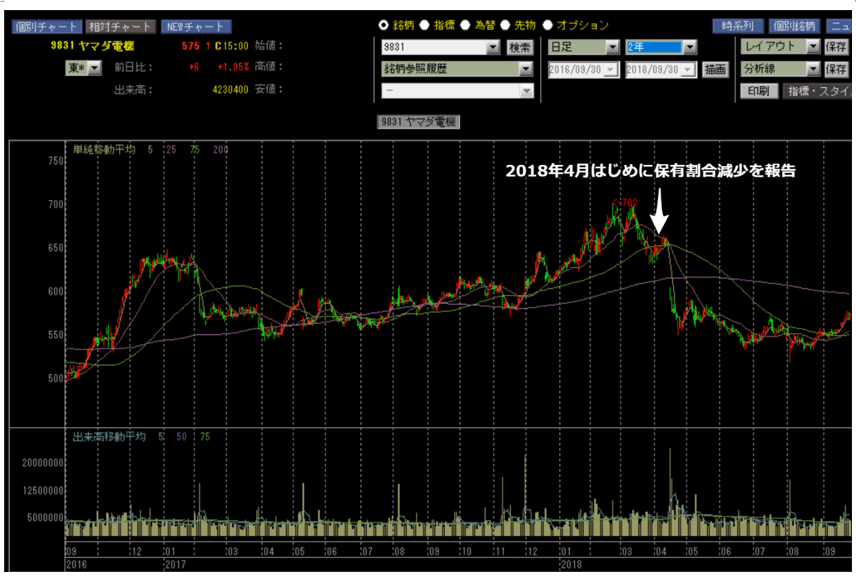This screenshot has height=579, width=856.
Task: Select the 銘柄 radio button
Action: pyautogui.click(x=384, y=25)
